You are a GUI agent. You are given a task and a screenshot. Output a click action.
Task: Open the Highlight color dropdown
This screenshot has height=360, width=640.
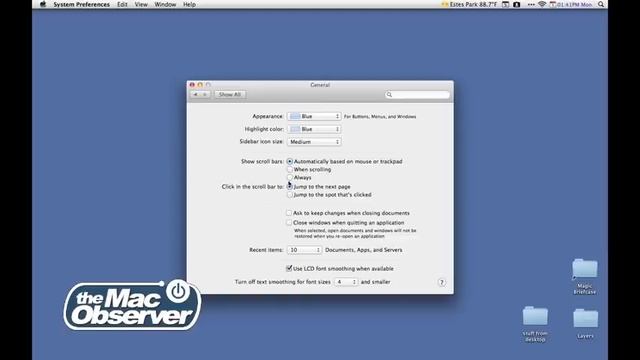(x=314, y=129)
